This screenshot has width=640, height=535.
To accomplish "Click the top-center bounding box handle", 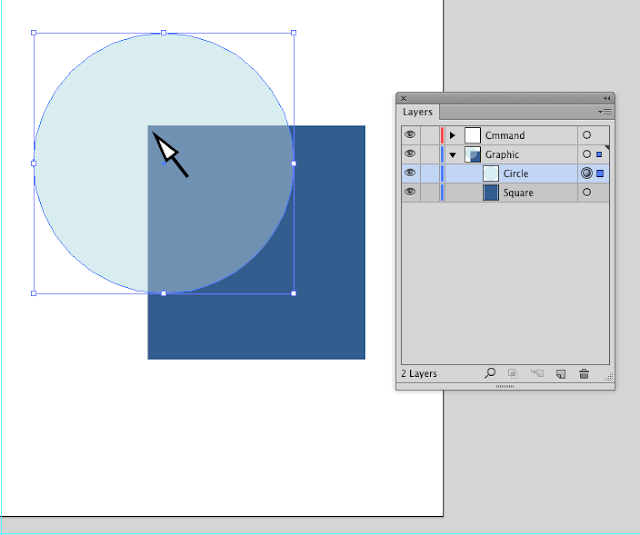I will [164, 33].
